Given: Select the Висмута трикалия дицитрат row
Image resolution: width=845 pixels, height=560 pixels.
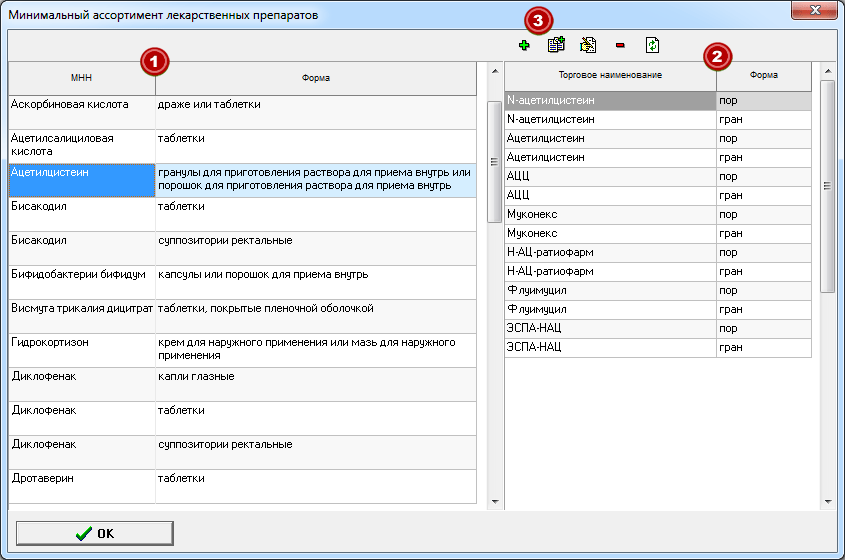Looking at the screenshot, I should click(x=243, y=316).
